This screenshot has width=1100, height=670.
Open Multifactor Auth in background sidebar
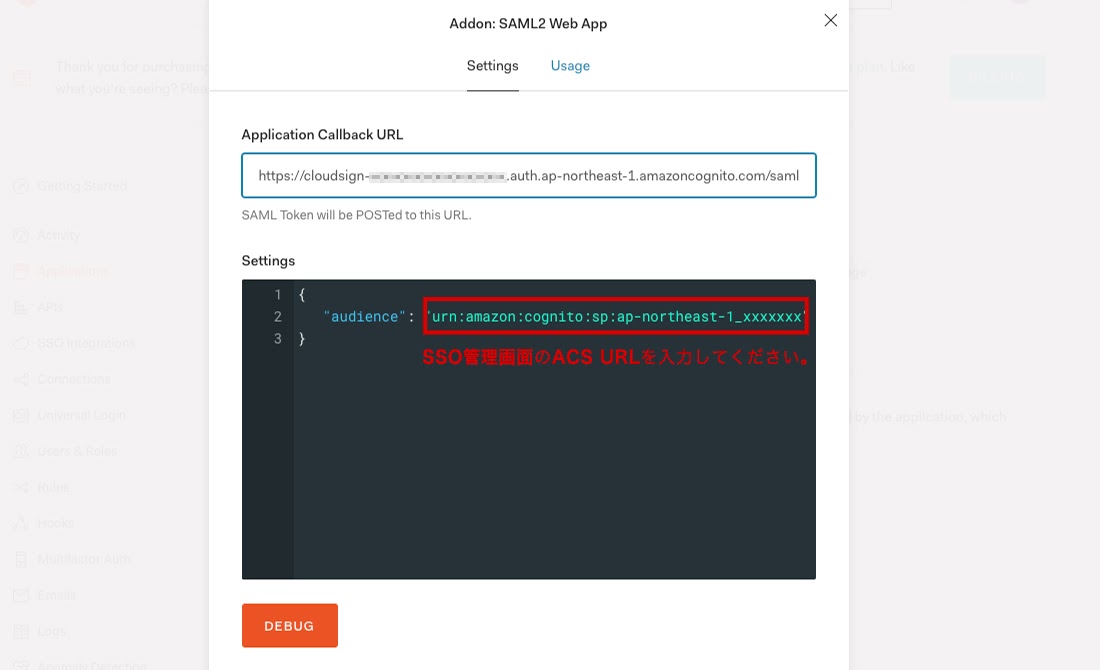84,559
